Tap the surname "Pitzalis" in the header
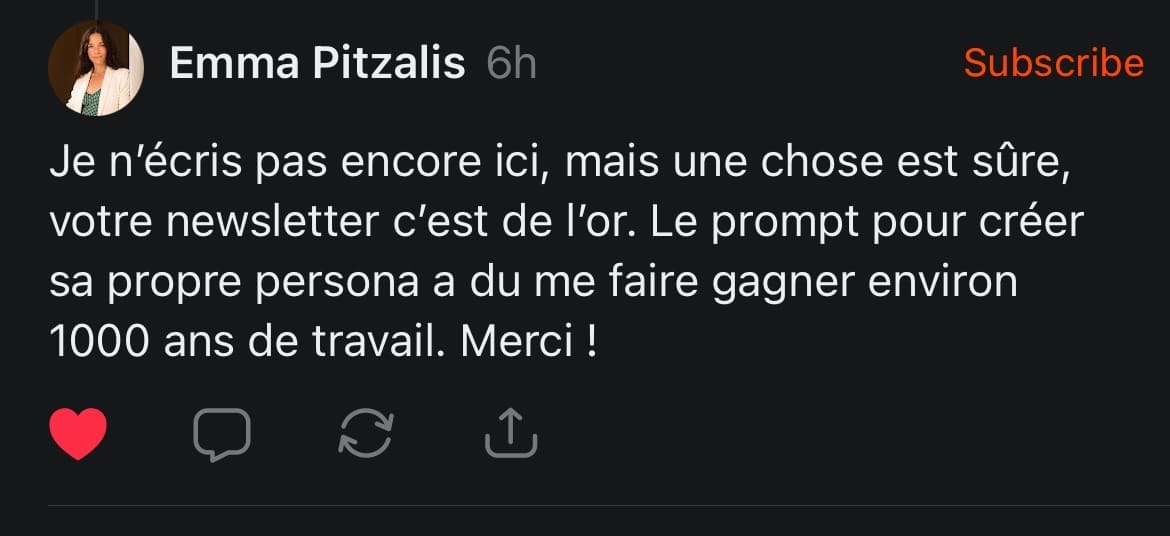 pyautogui.click(x=389, y=64)
